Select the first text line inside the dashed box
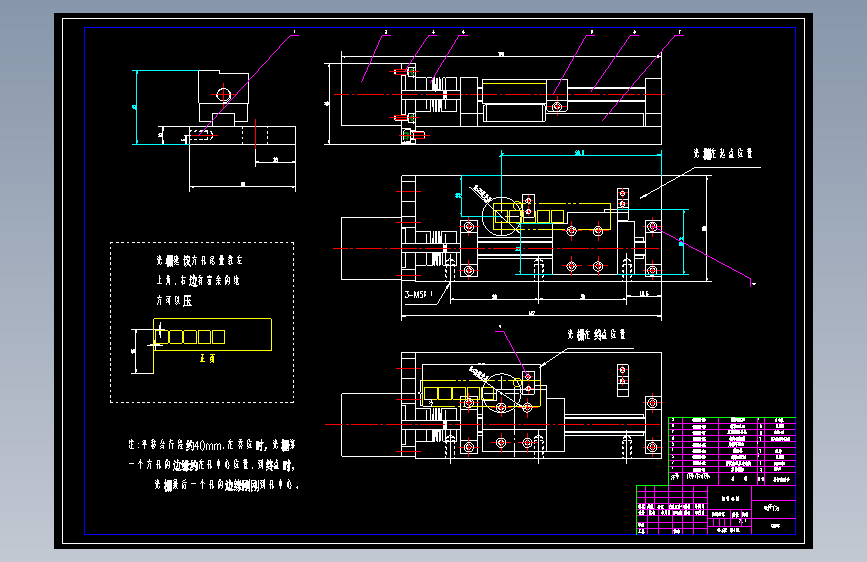Image resolution: width=867 pixels, height=562 pixels. [199, 260]
